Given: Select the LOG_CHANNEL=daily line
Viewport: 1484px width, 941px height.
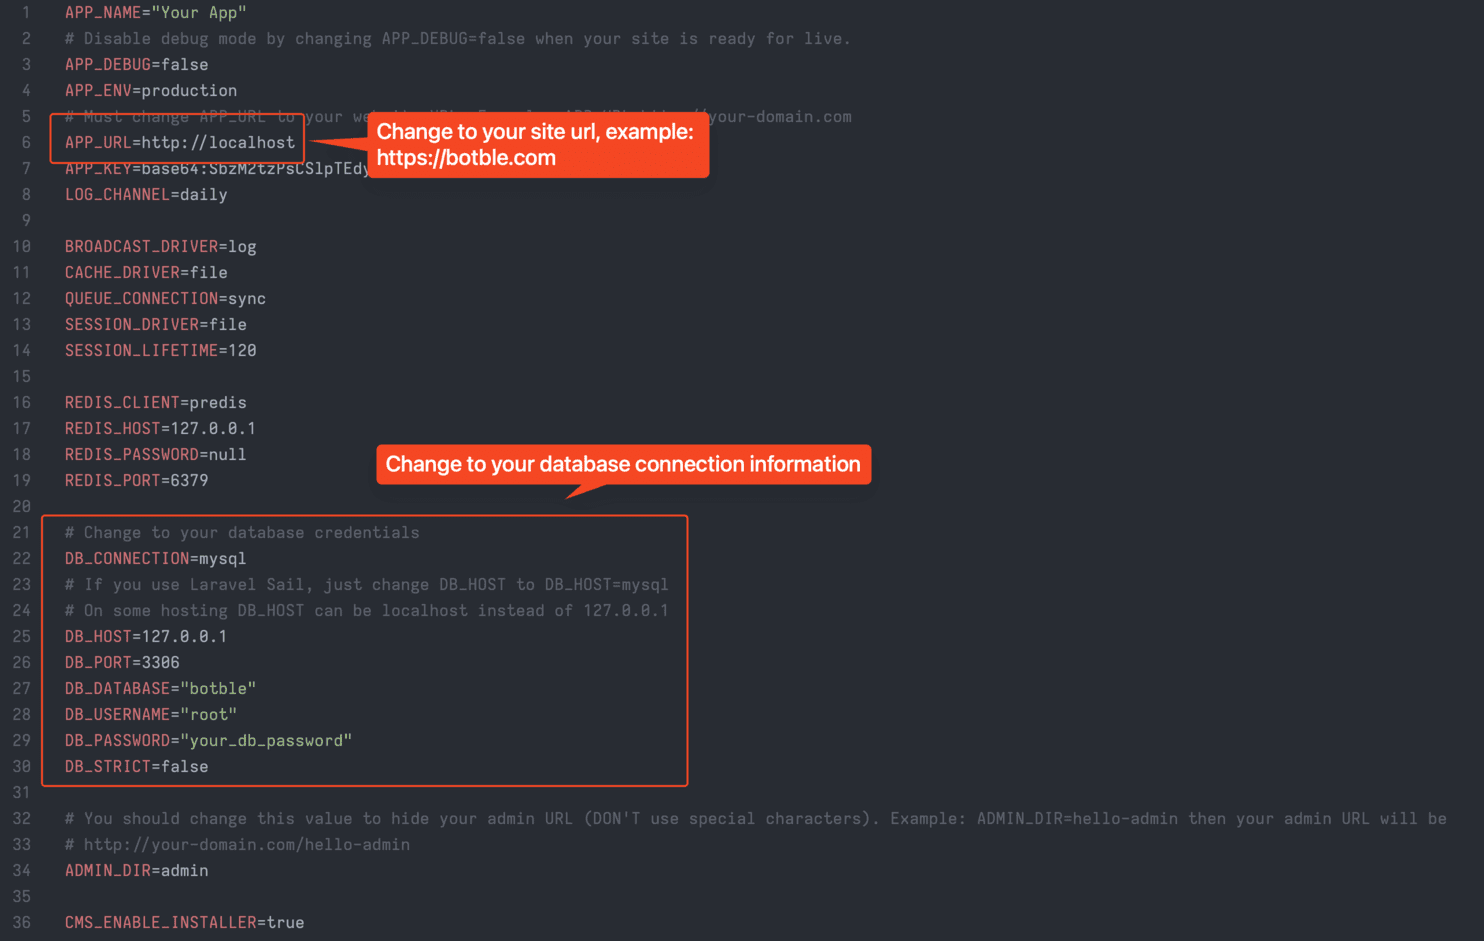Looking at the screenshot, I should coord(145,195).
